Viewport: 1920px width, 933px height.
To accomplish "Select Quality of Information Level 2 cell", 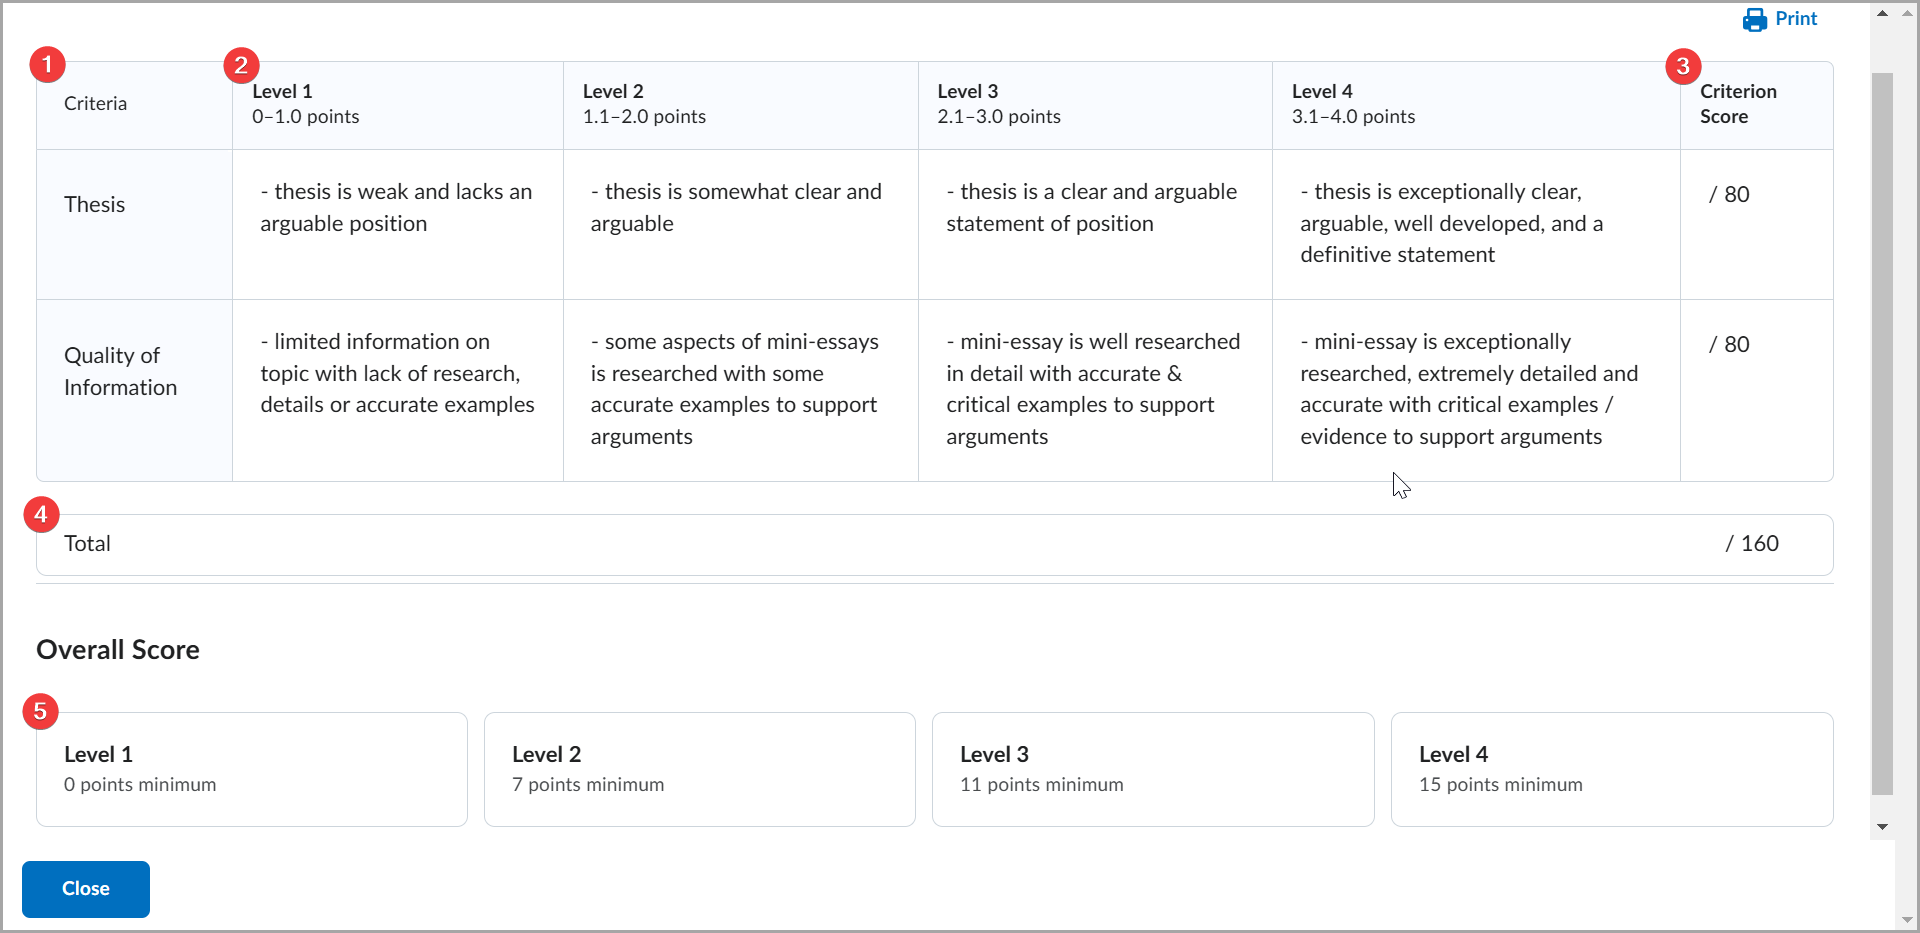I will [x=741, y=390].
